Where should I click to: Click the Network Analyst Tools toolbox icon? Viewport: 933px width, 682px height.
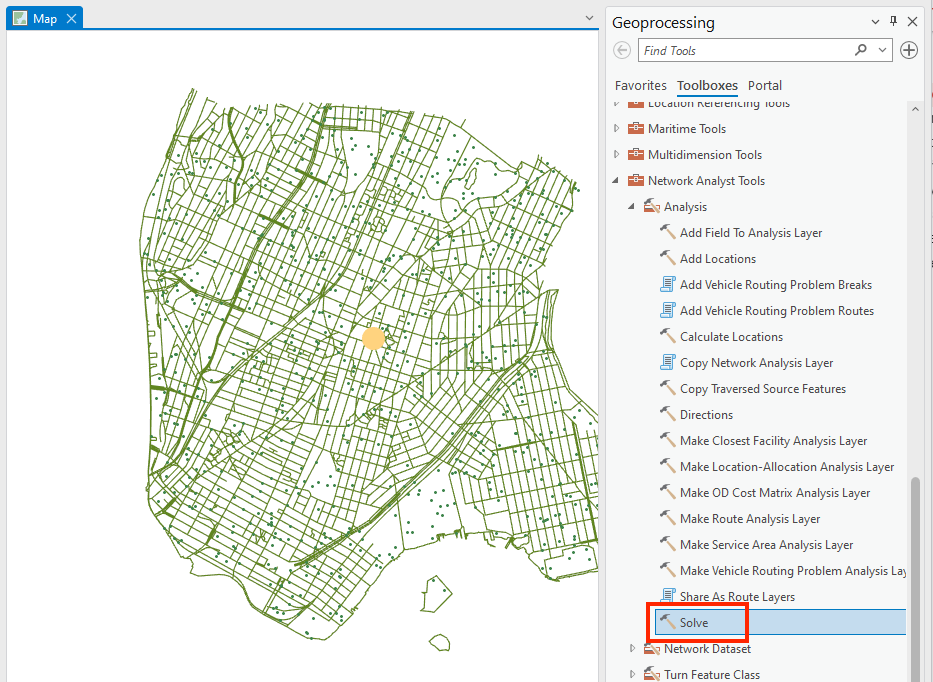[x=635, y=180]
